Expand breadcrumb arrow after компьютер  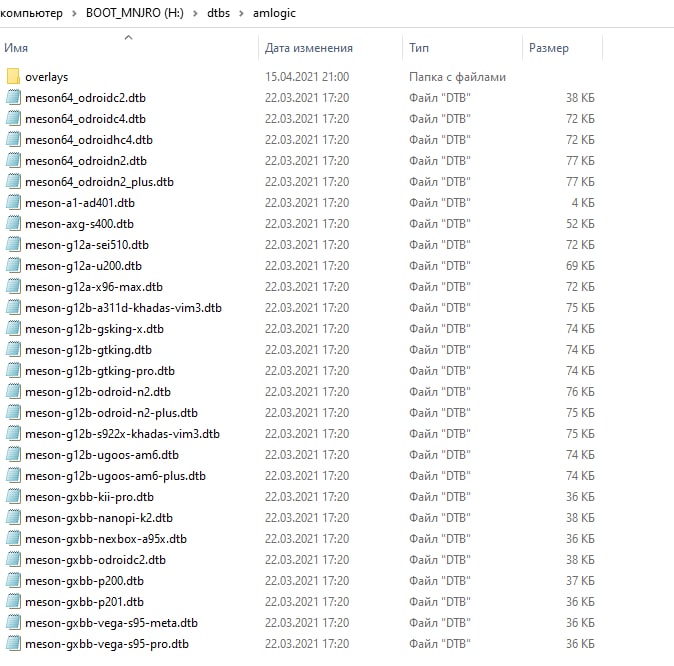74,13
